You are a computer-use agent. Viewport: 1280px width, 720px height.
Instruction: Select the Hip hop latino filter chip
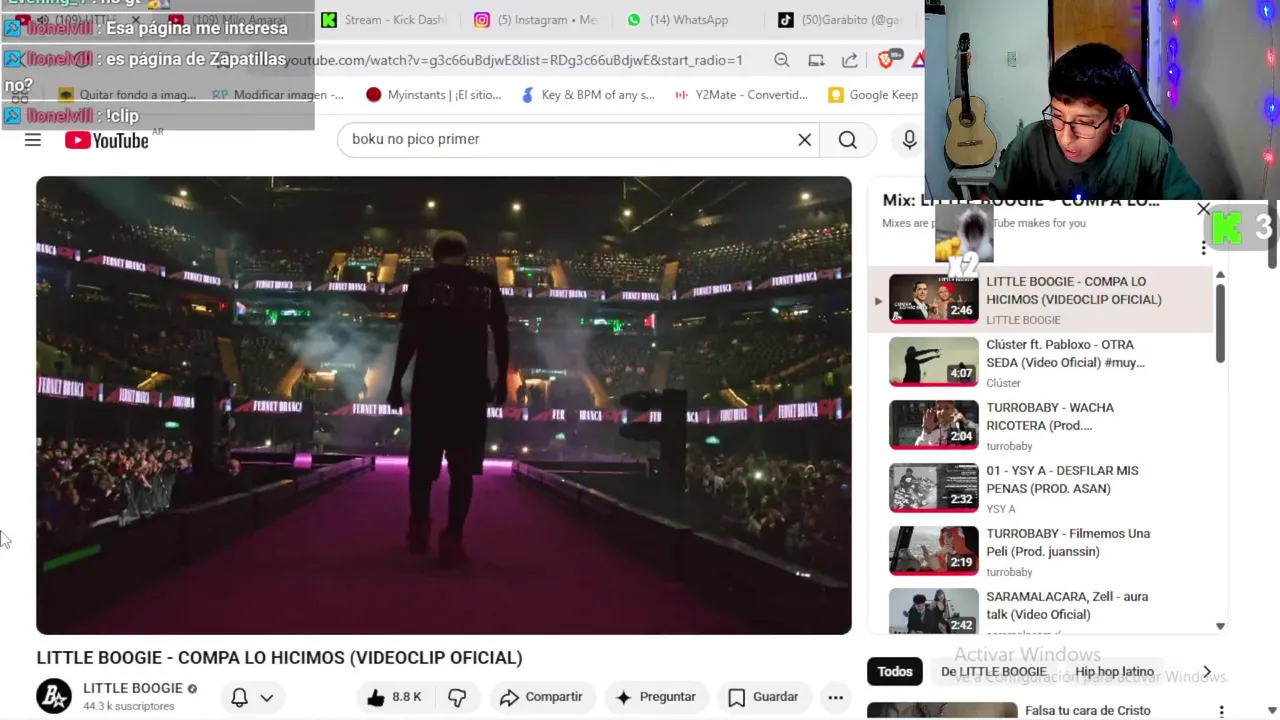click(x=1114, y=672)
